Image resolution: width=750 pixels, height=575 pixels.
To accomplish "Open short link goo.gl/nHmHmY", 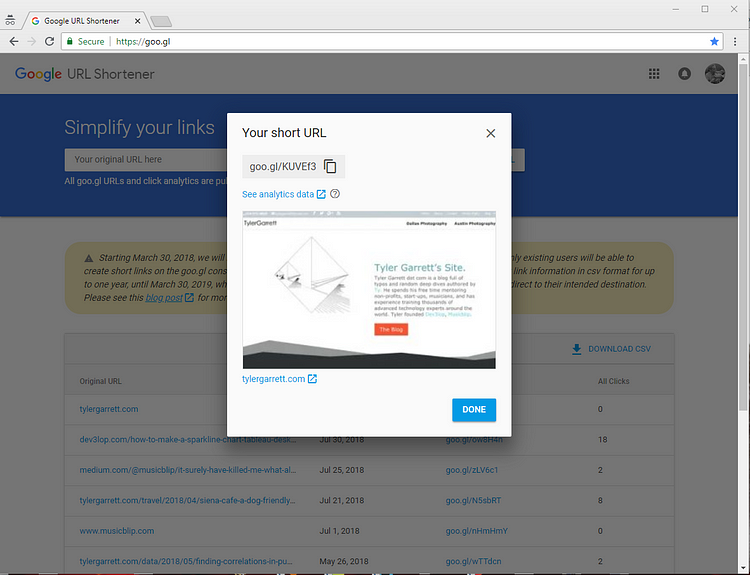I will click(476, 531).
